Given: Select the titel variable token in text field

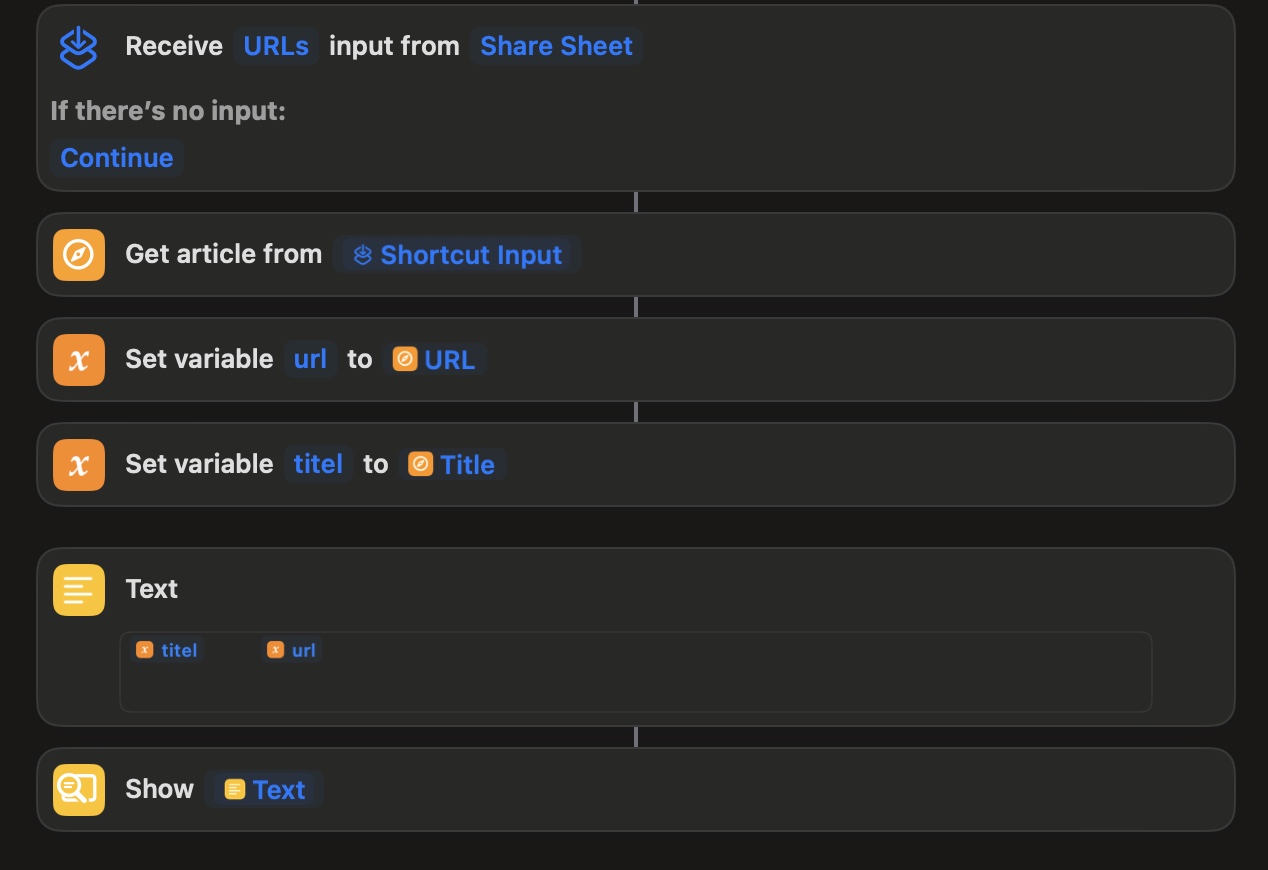Looking at the screenshot, I should tap(168, 651).
